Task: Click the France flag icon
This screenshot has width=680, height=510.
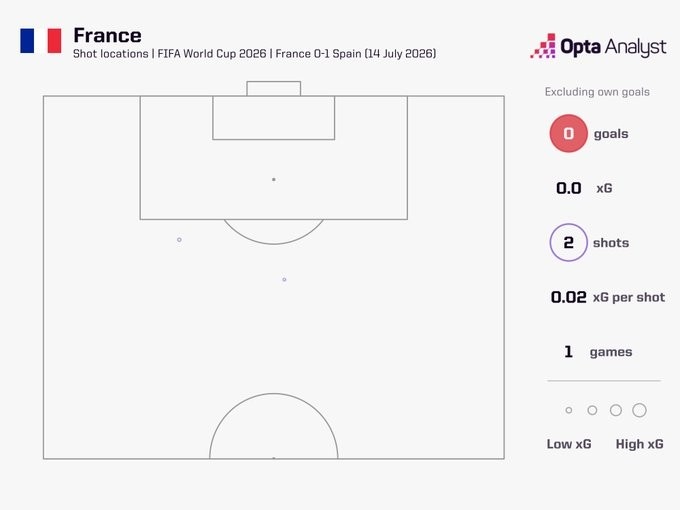Action: coord(41,41)
